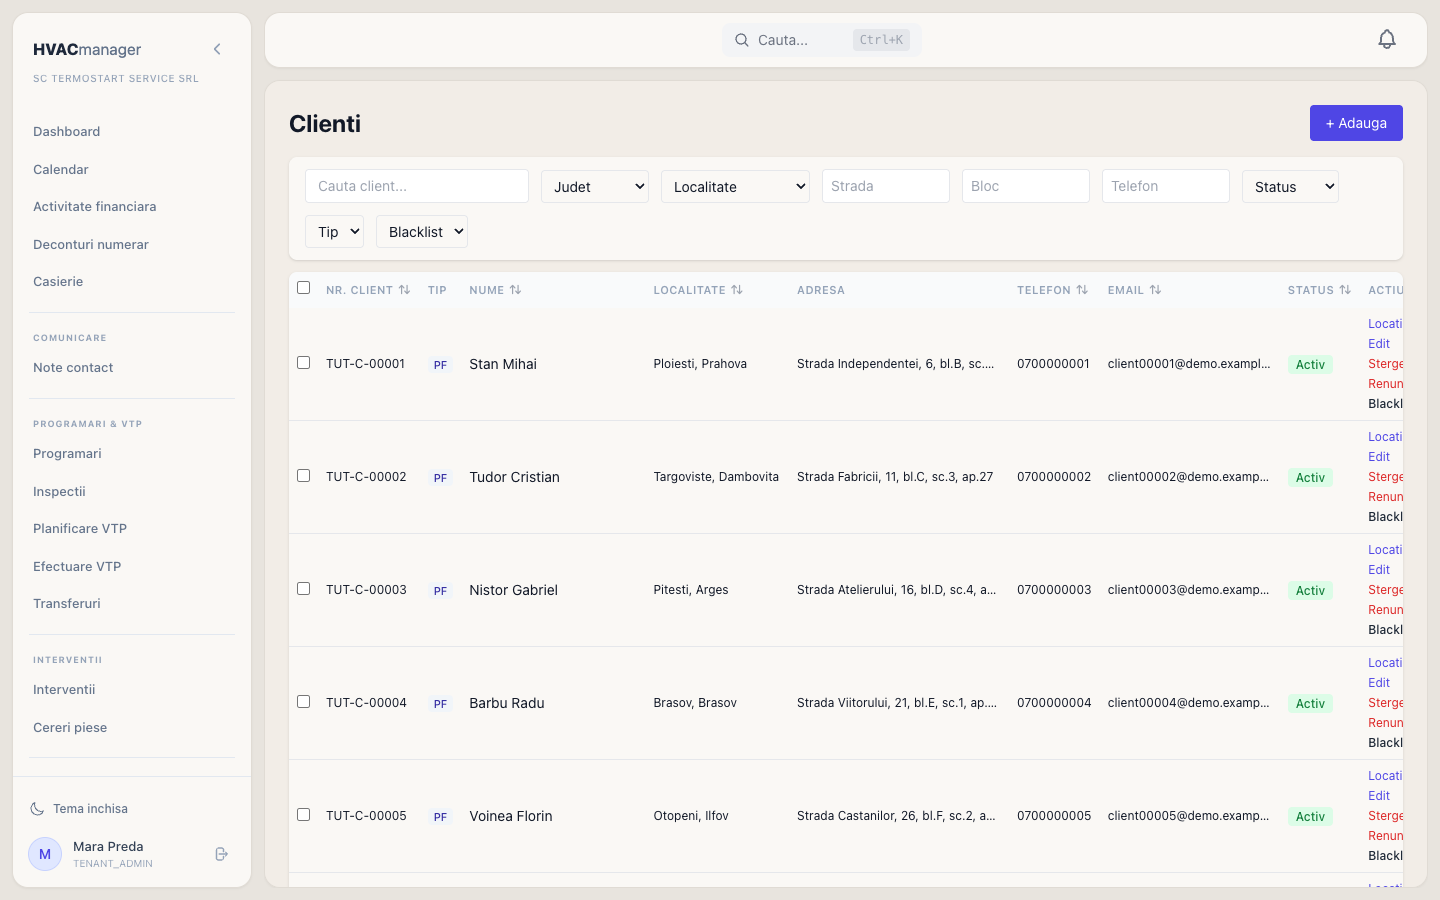Toggle the select-all clients checkbox
This screenshot has width=1440, height=900.
(304, 288)
